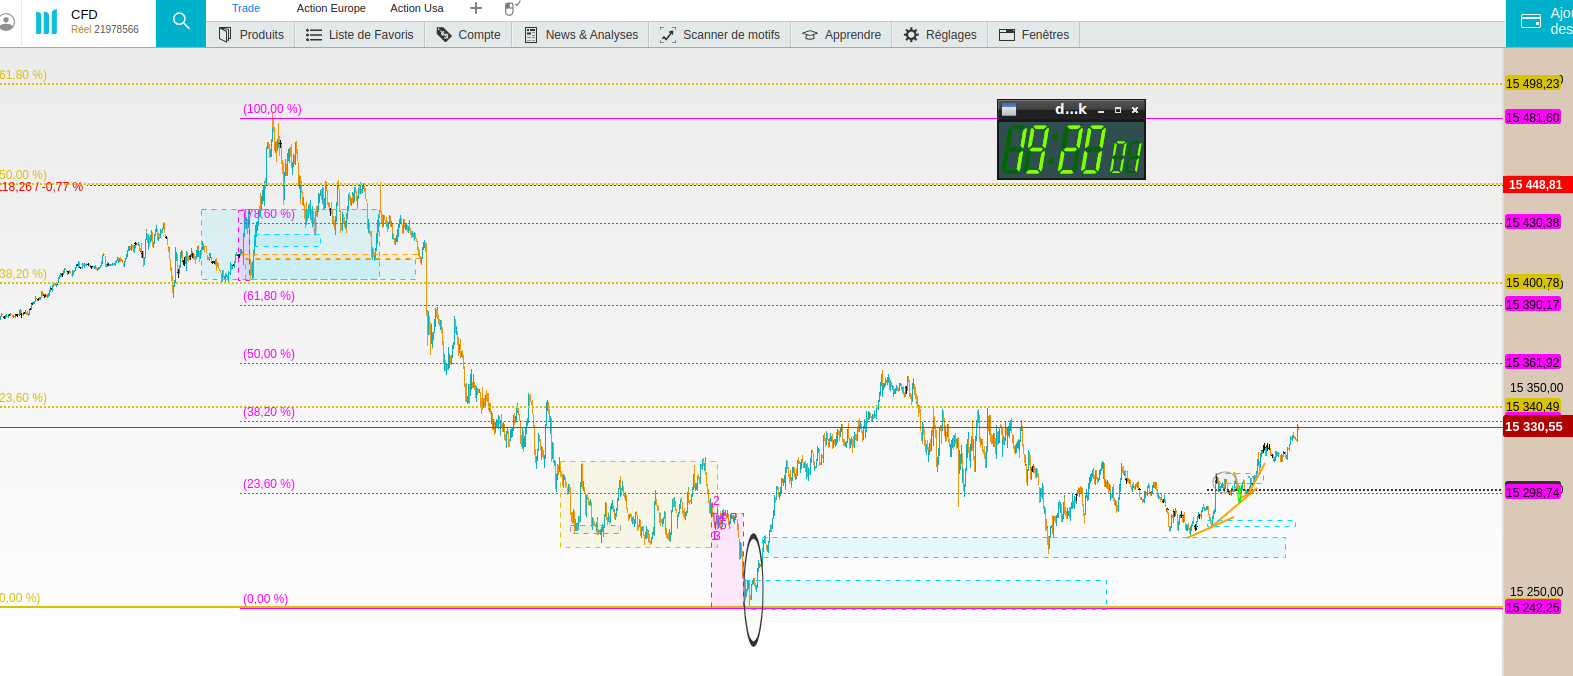
Task: Select the 15 298,74 price label
Action: (1533, 492)
